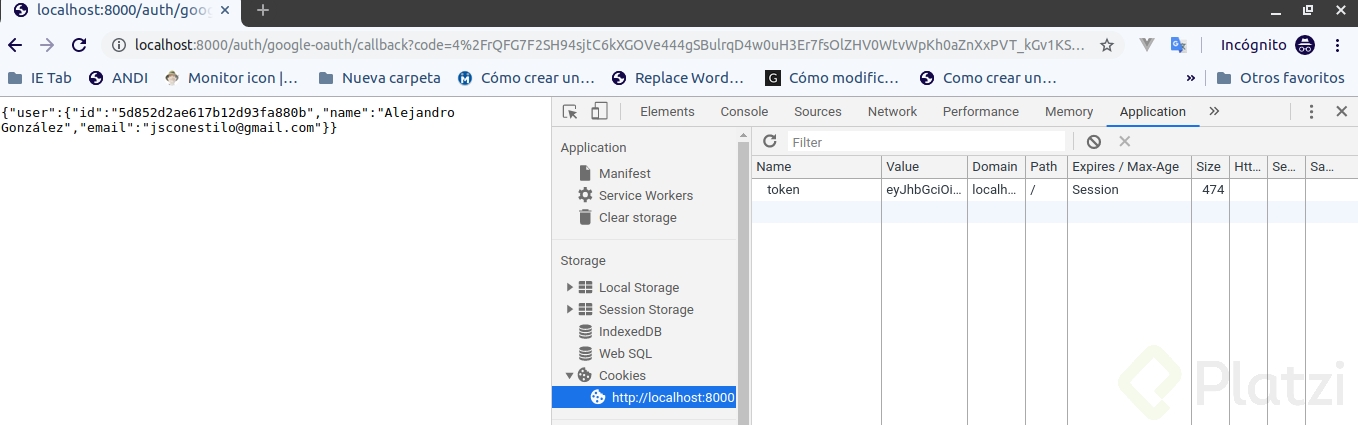Bookmark this page with the star icon
The height and width of the screenshot is (425, 1358).
pos(1107,45)
